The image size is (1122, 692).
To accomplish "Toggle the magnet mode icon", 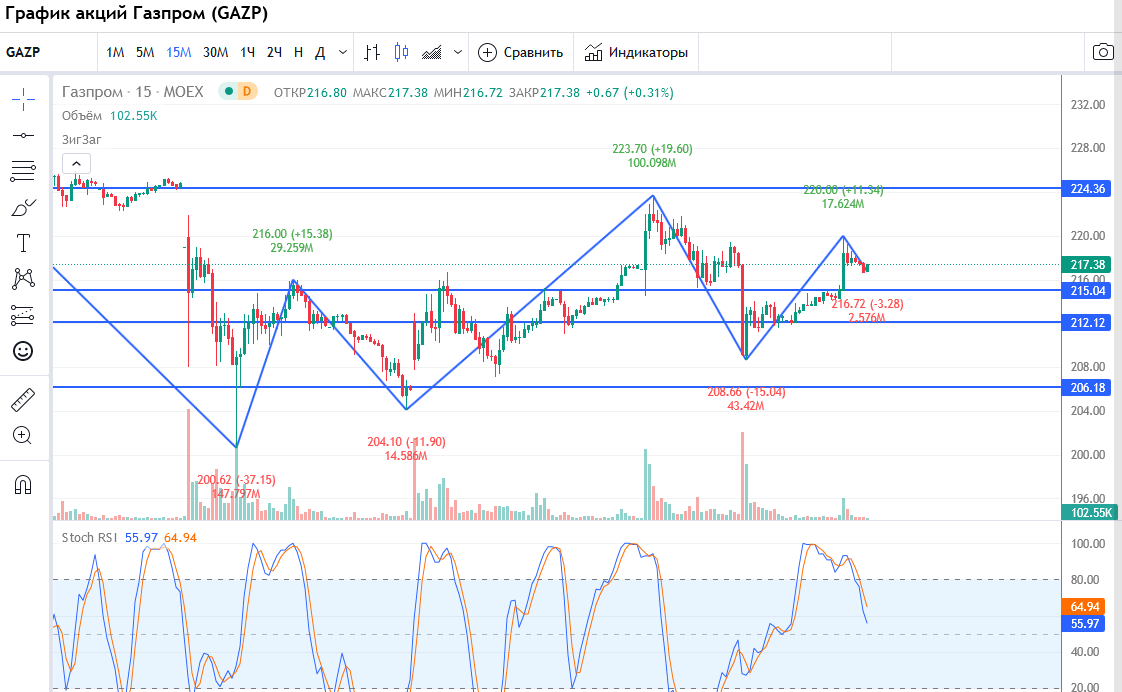I will point(23,485).
